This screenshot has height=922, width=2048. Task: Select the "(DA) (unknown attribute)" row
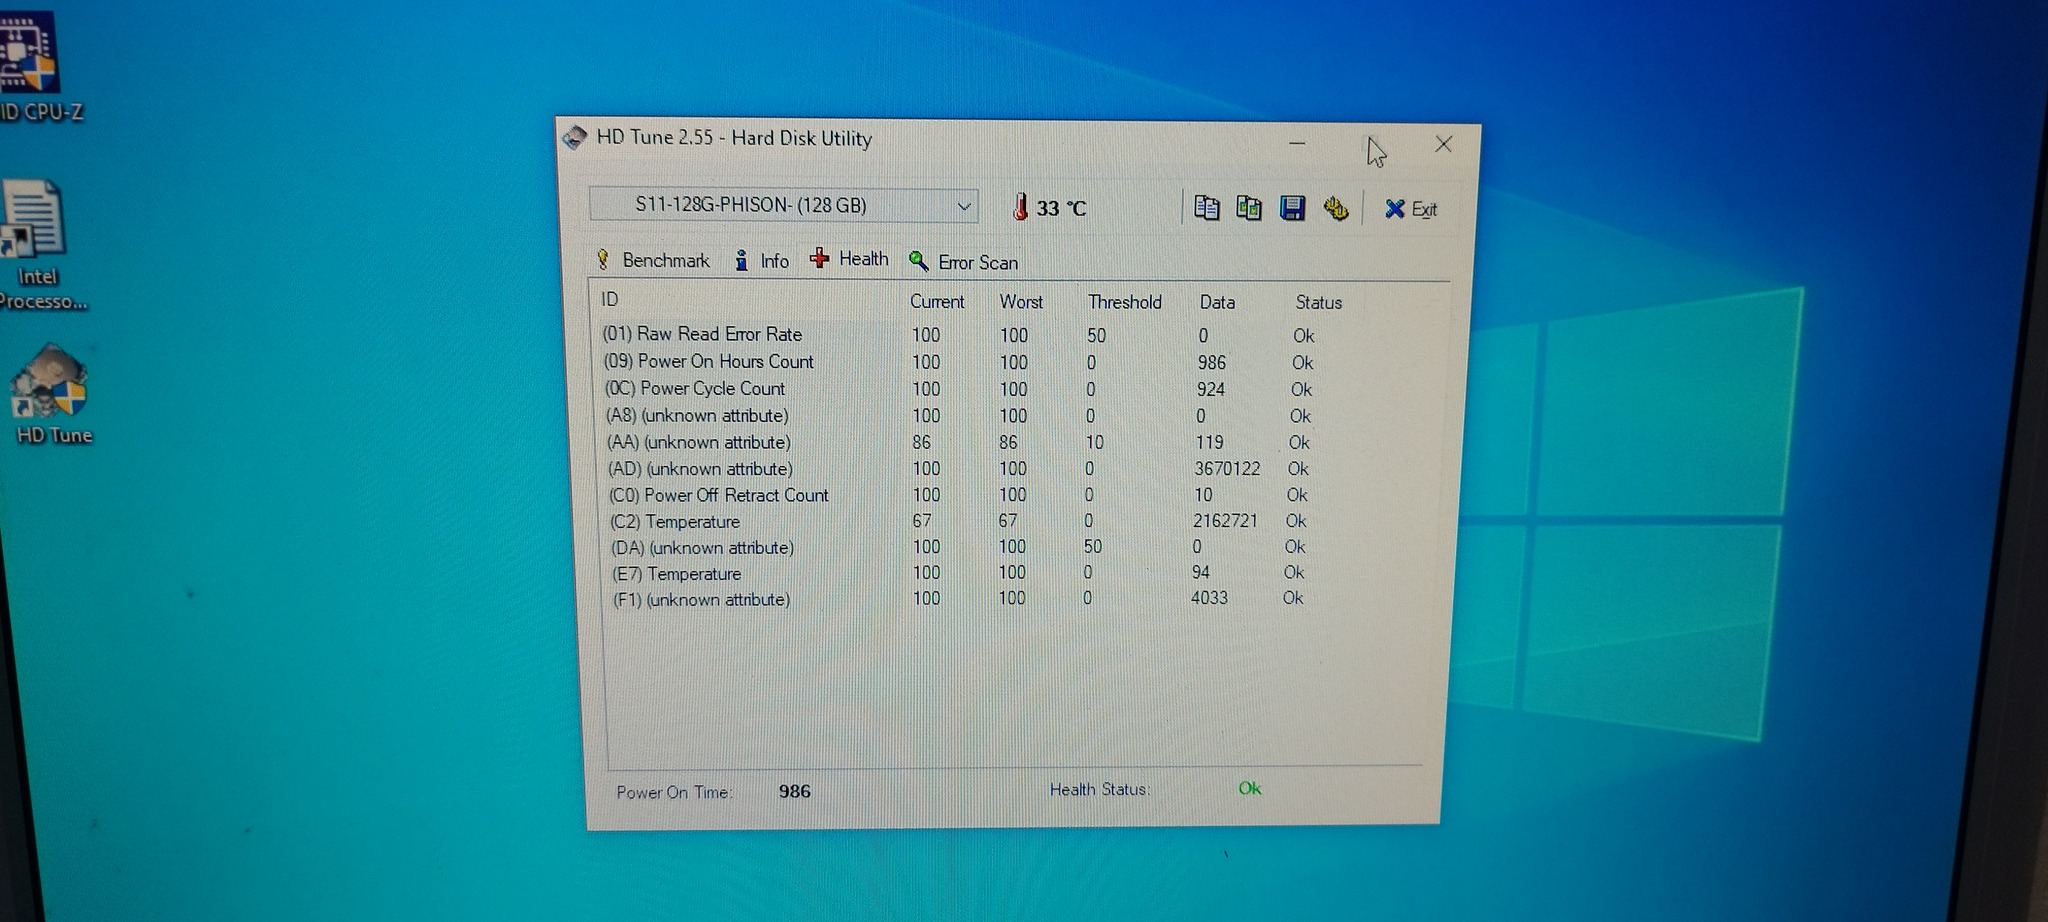960,547
